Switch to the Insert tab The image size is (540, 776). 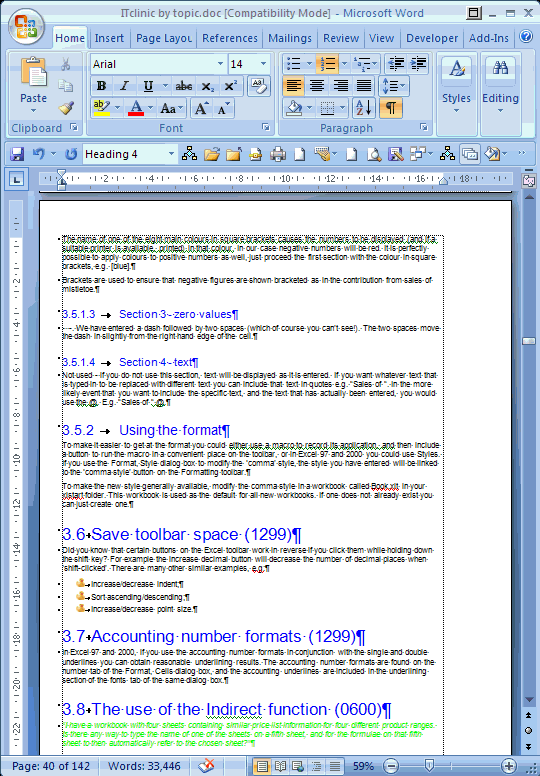pos(109,38)
